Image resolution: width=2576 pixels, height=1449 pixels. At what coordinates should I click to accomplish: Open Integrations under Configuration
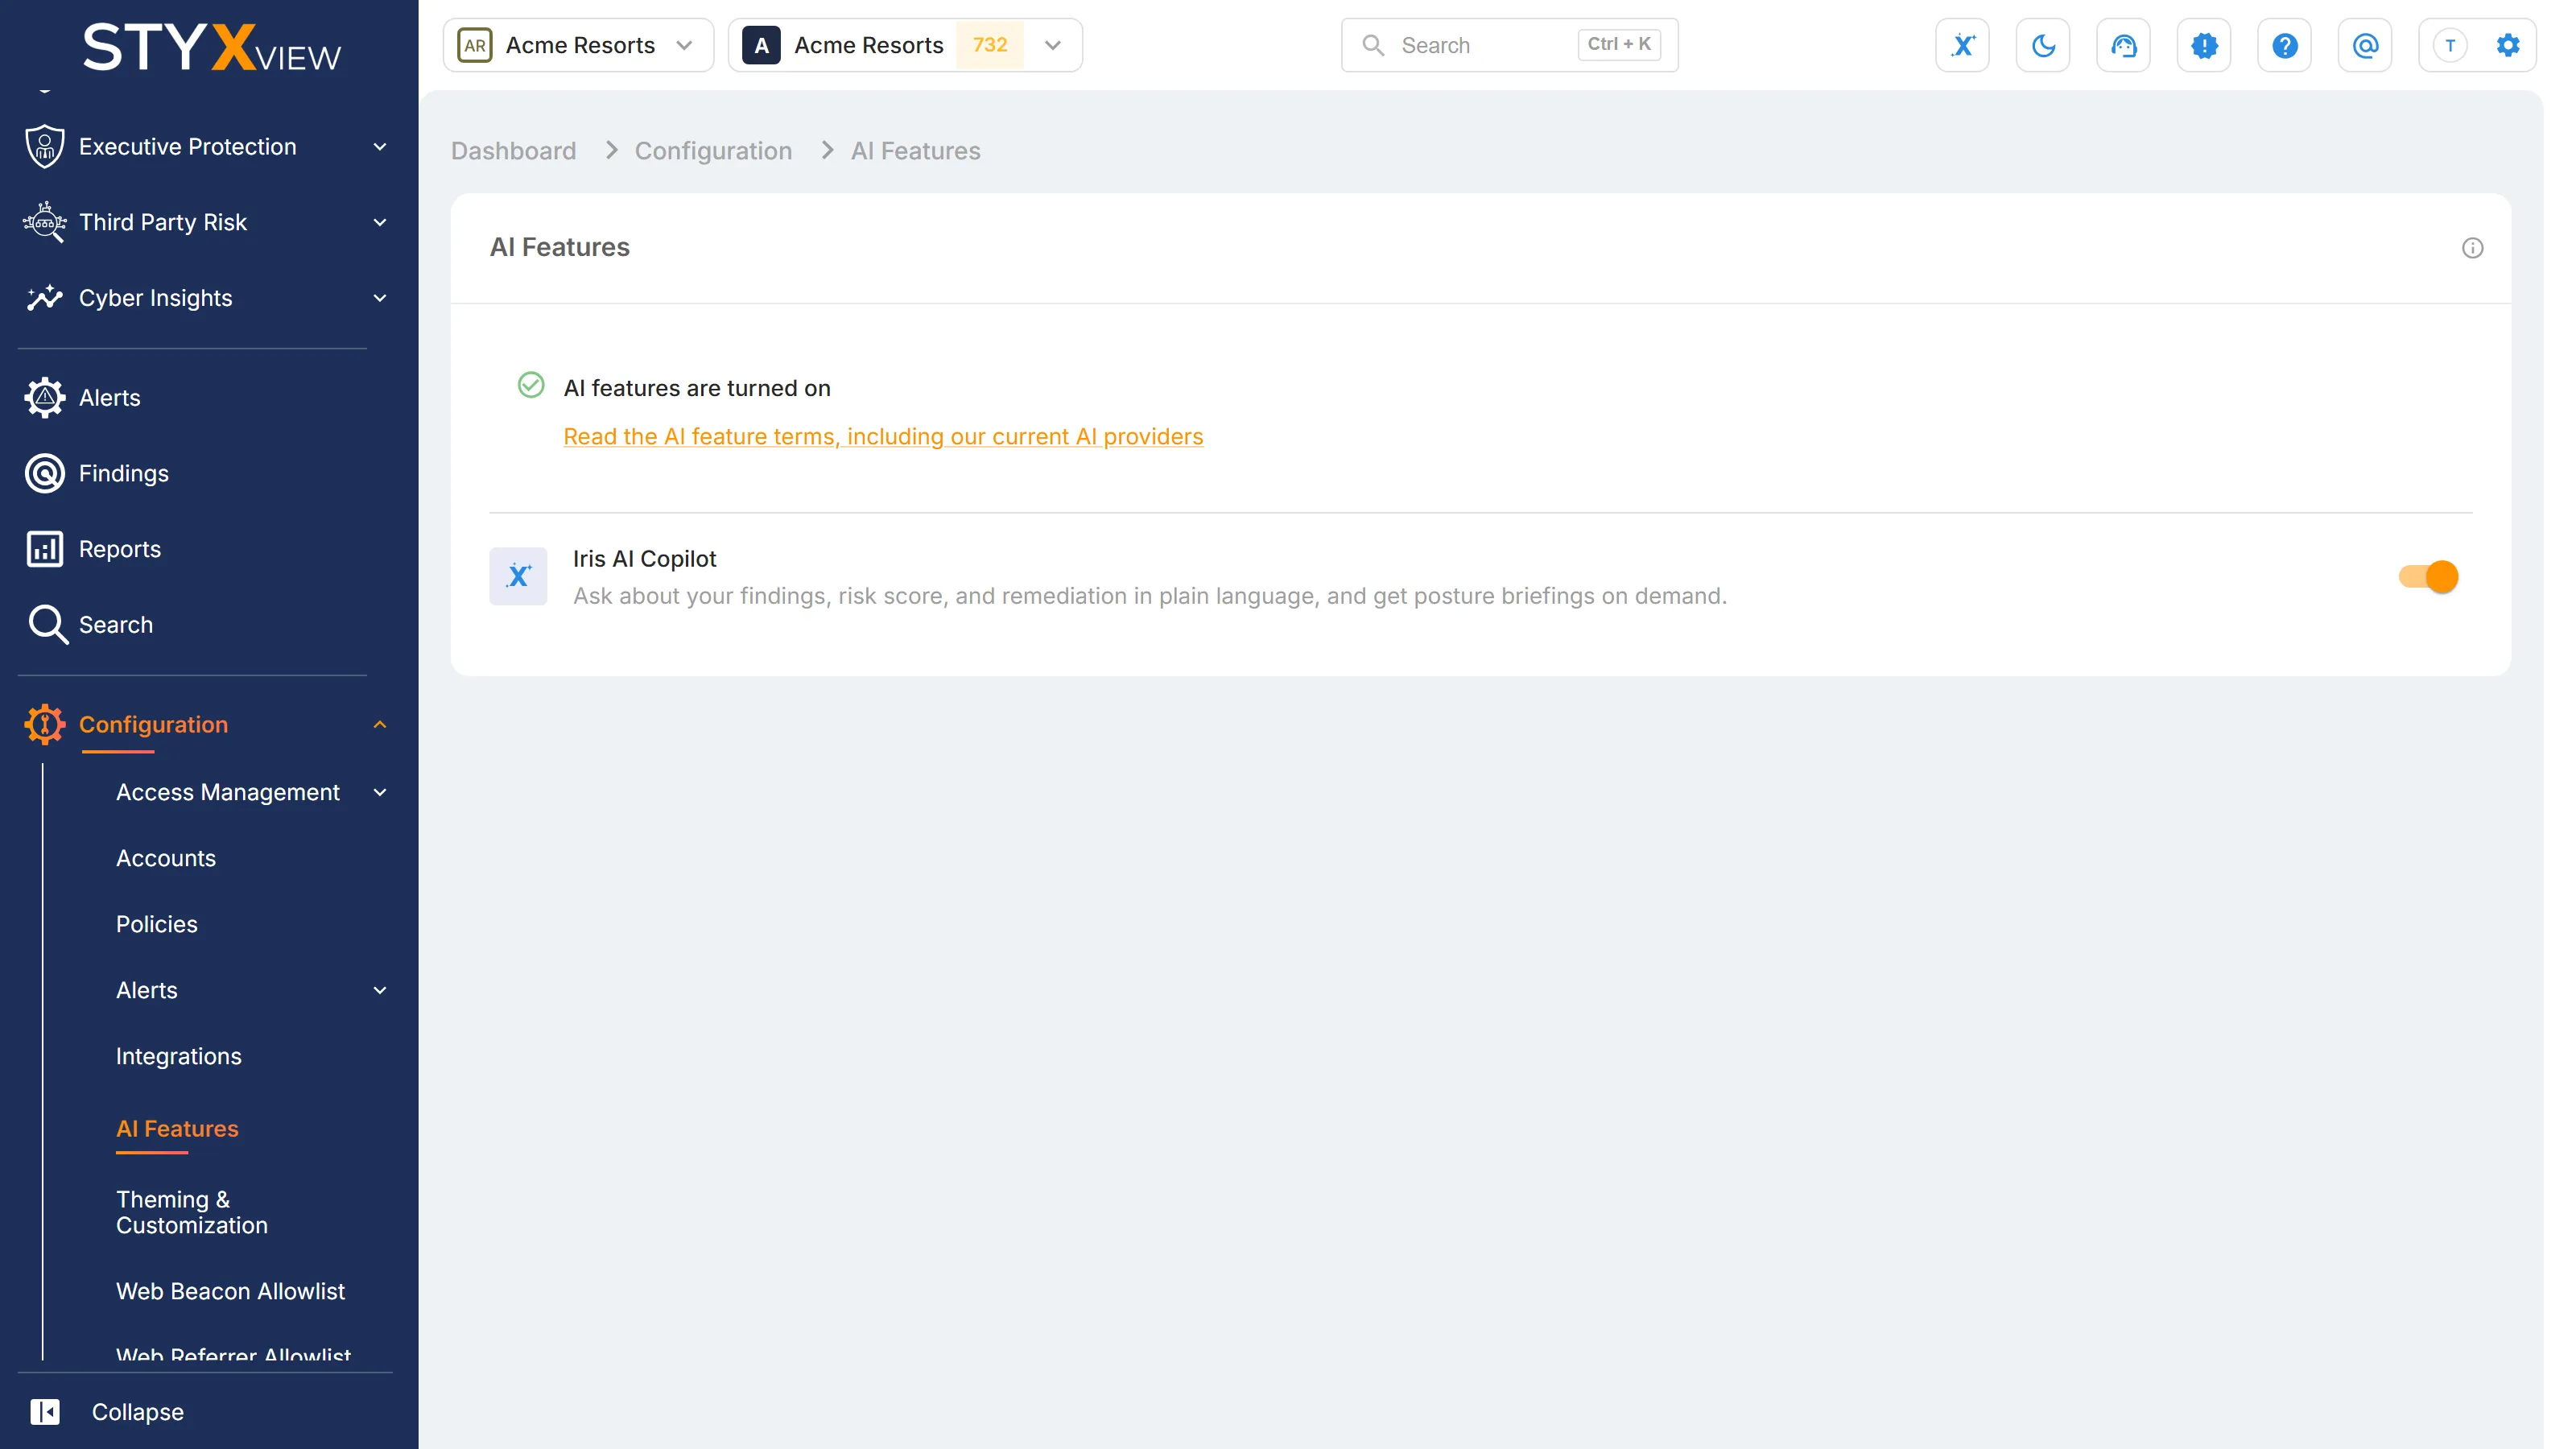click(x=179, y=1056)
